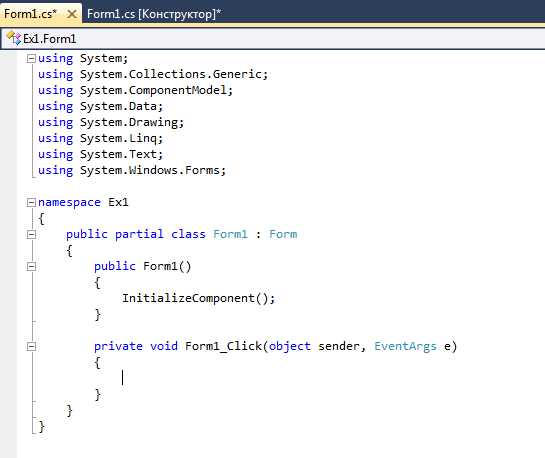Click the 'object' keyword in parameters
The height and width of the screenshot is (458, 545).
pyautogui.click(x=290, y=346)
